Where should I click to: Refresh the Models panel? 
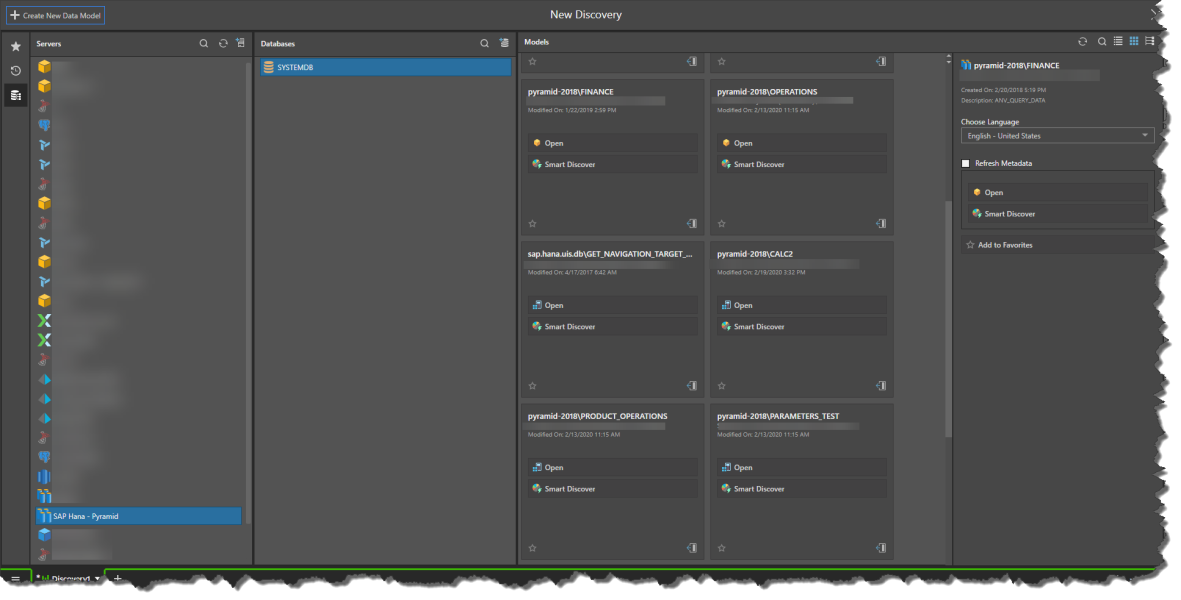(x=1082, y=41)
